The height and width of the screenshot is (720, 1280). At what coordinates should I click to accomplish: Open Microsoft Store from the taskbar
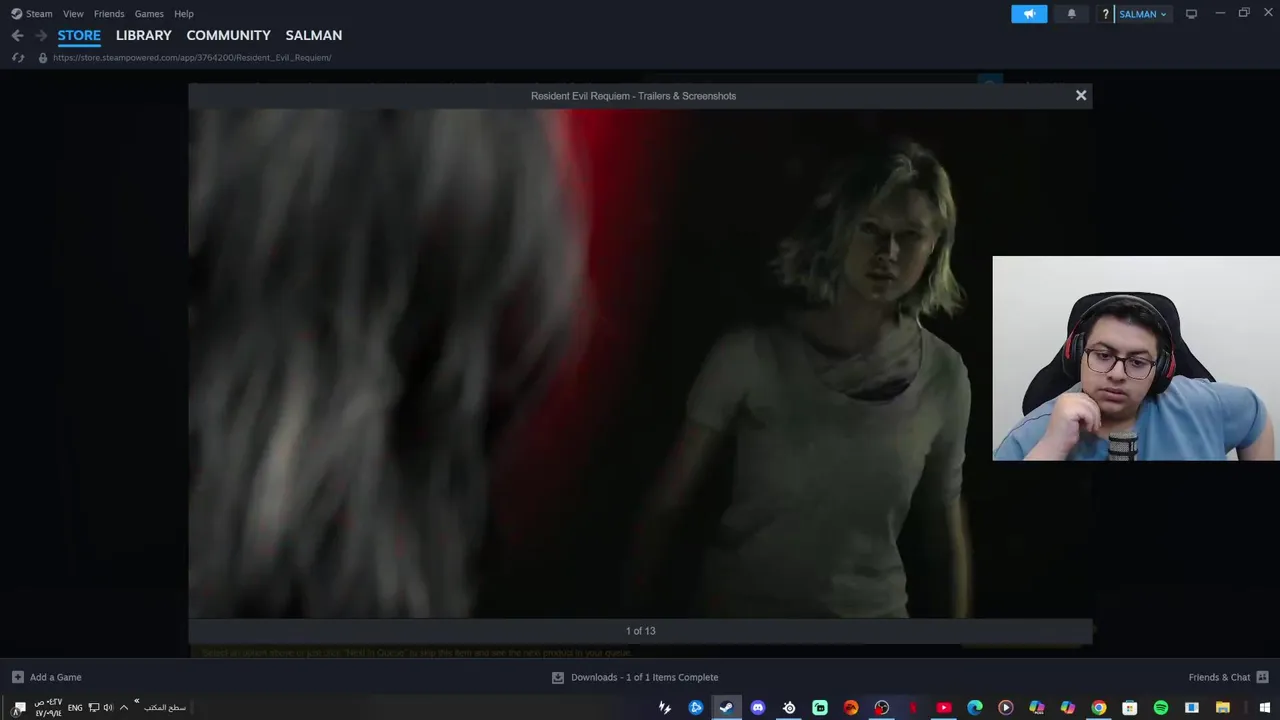point(1129,708)
